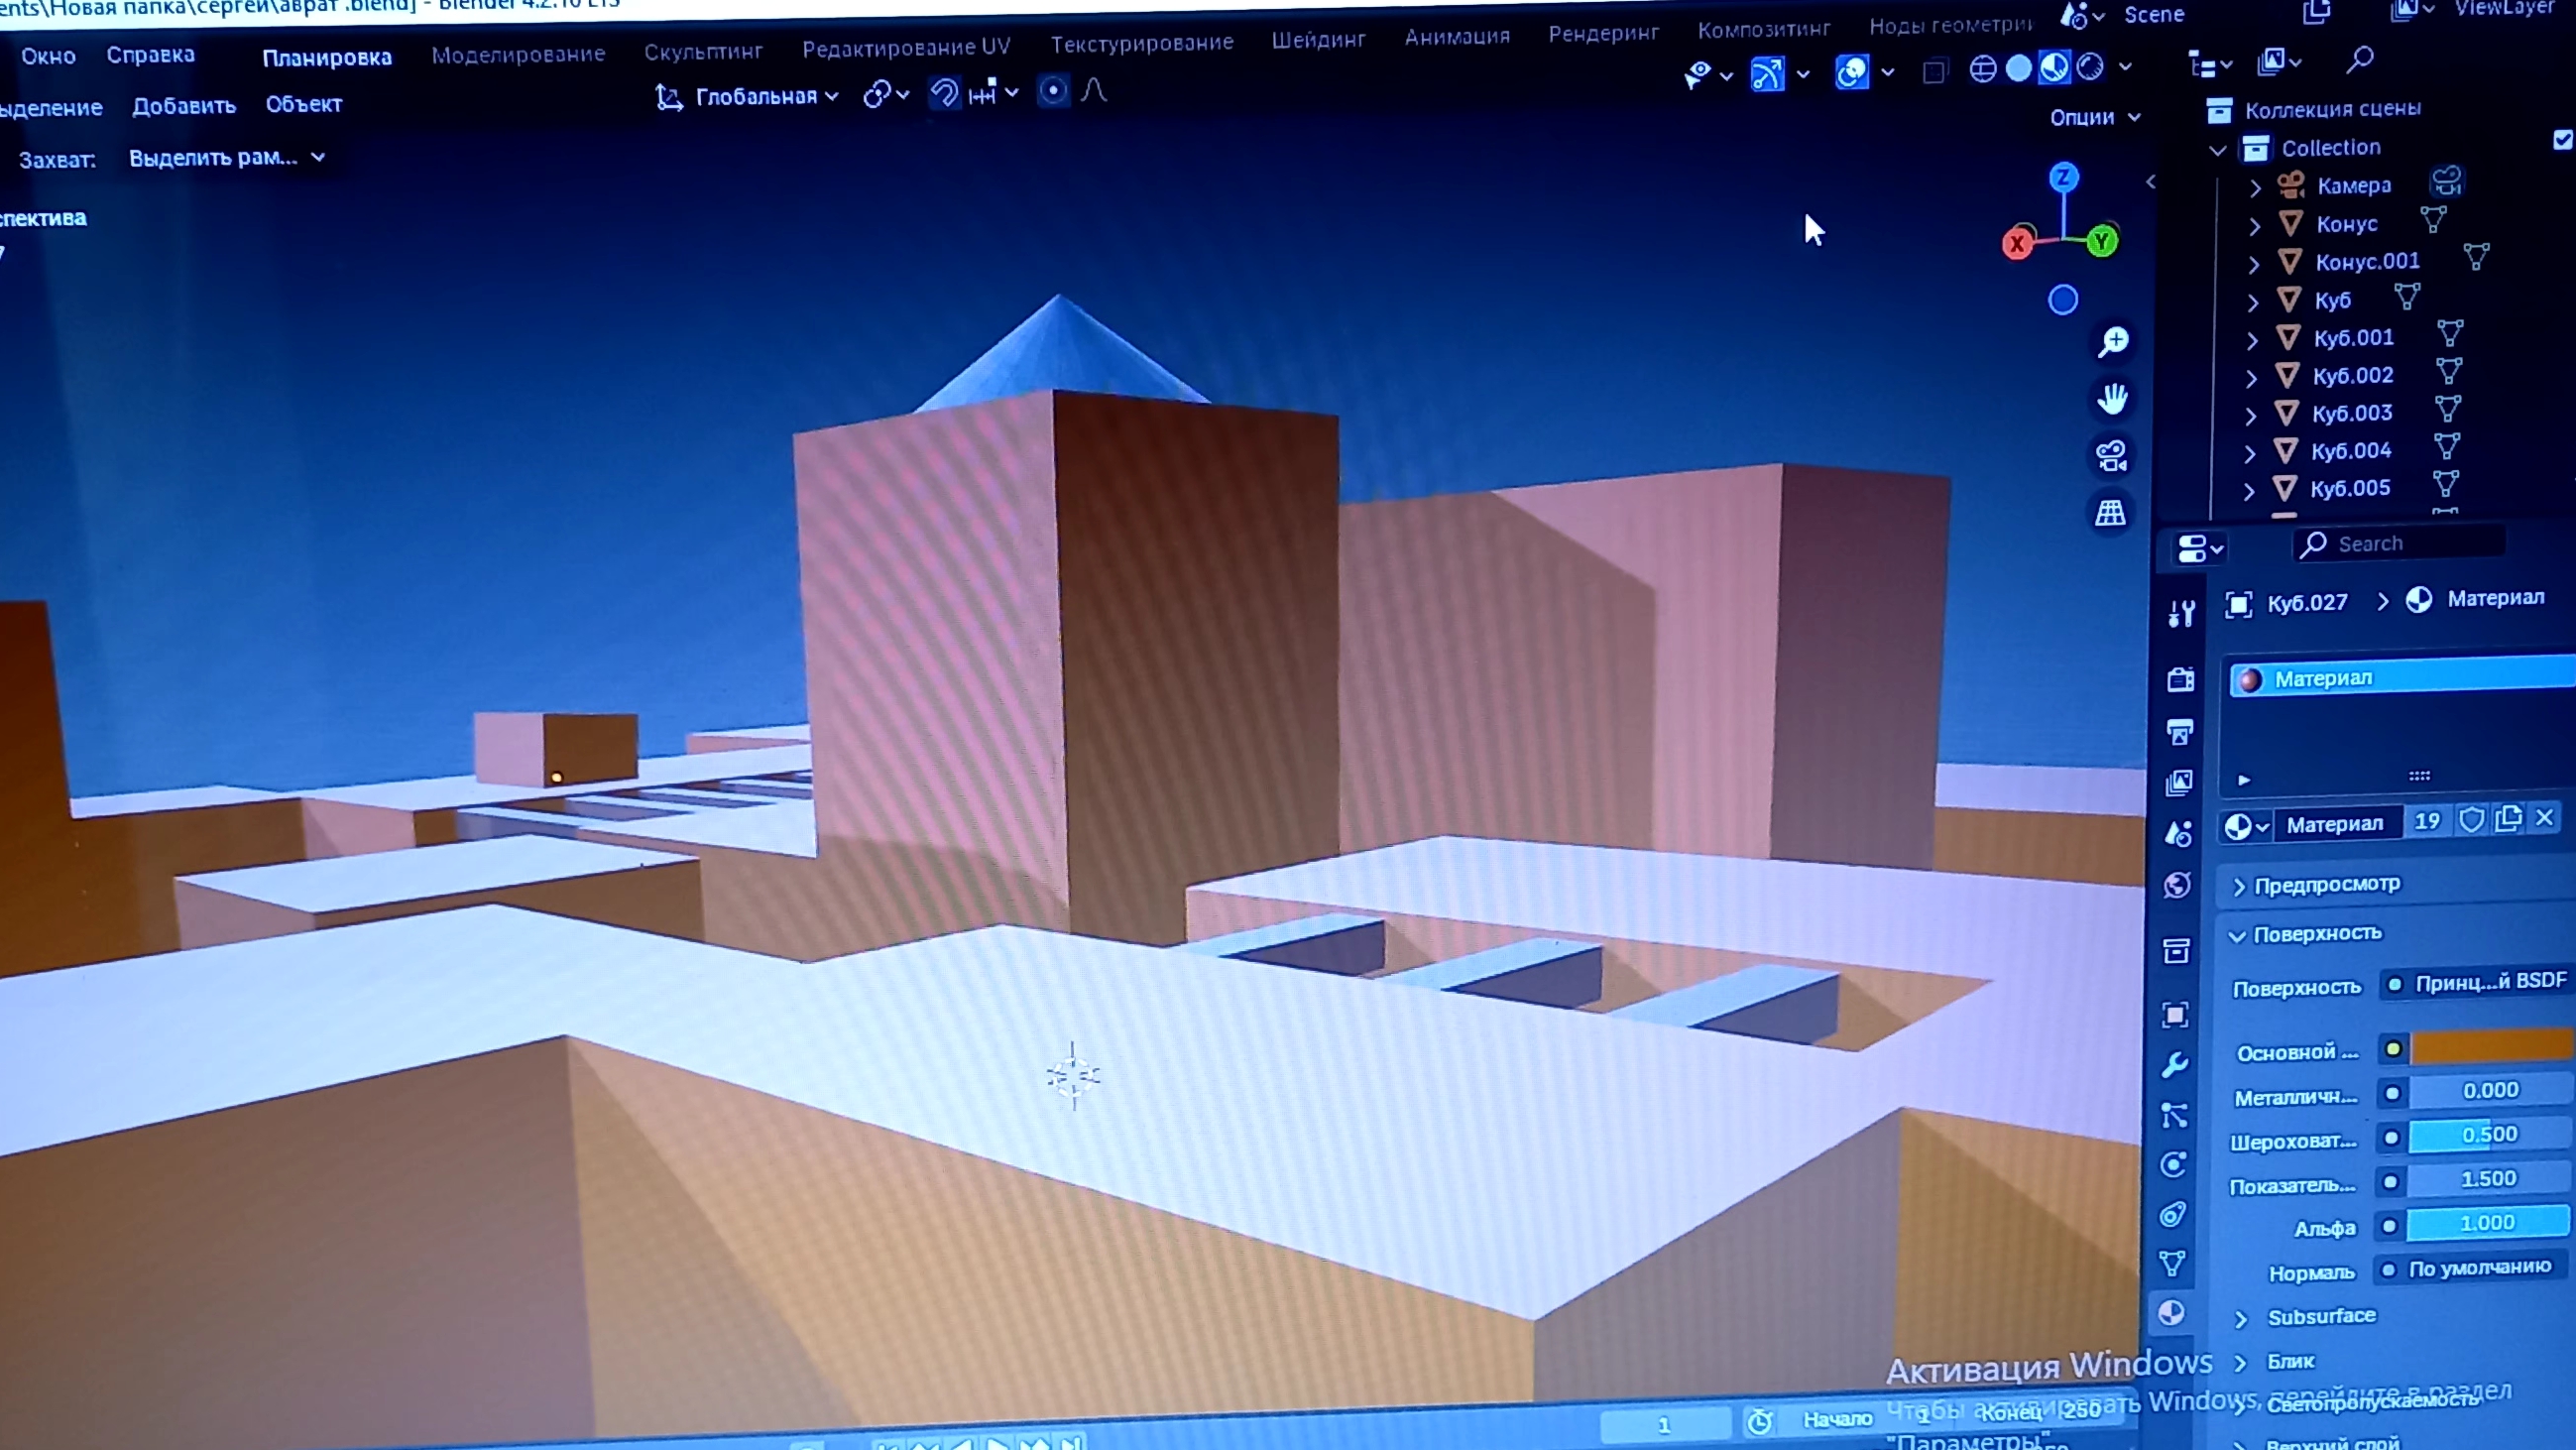Open the Modifiers wrench properties tab
2576x1450 pixels.
click(2174, 1066)
